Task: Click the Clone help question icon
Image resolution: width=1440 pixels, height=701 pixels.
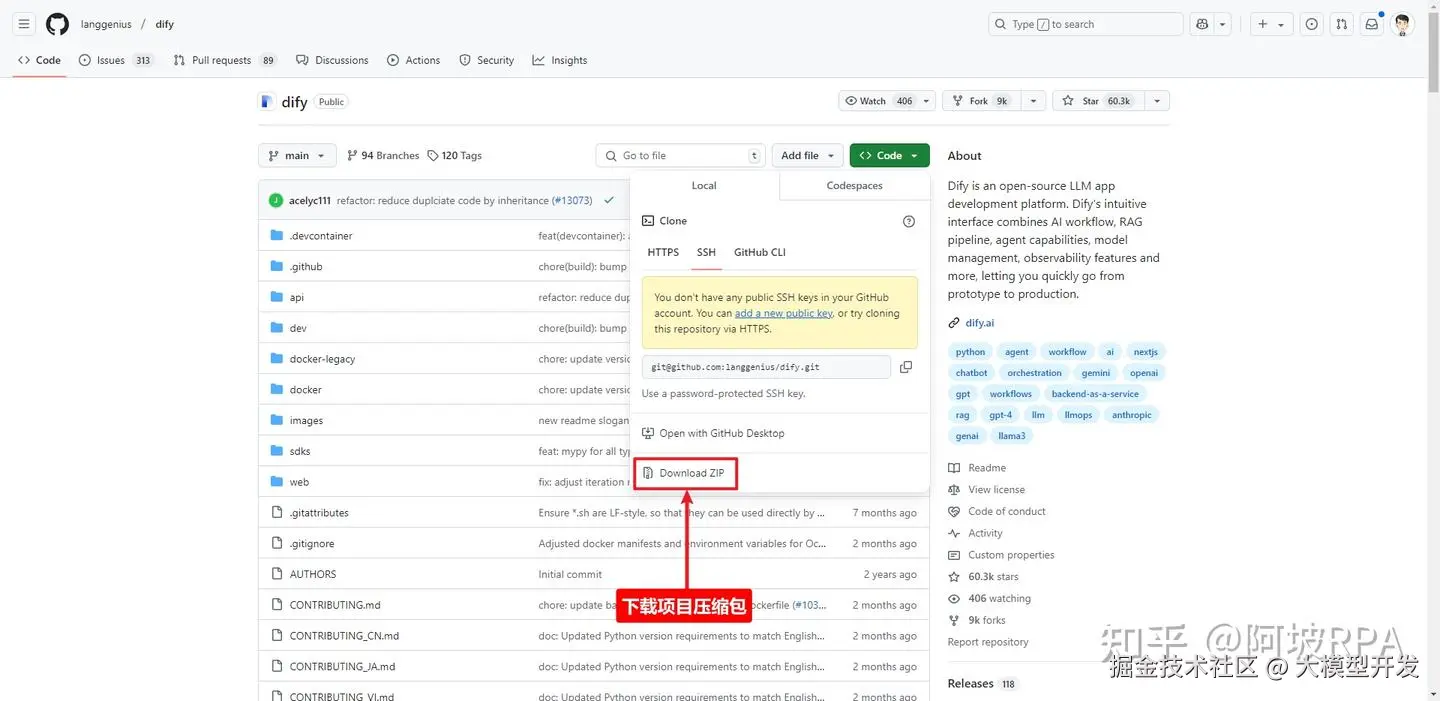Action: pyautogui.click(x=909, y=221)
